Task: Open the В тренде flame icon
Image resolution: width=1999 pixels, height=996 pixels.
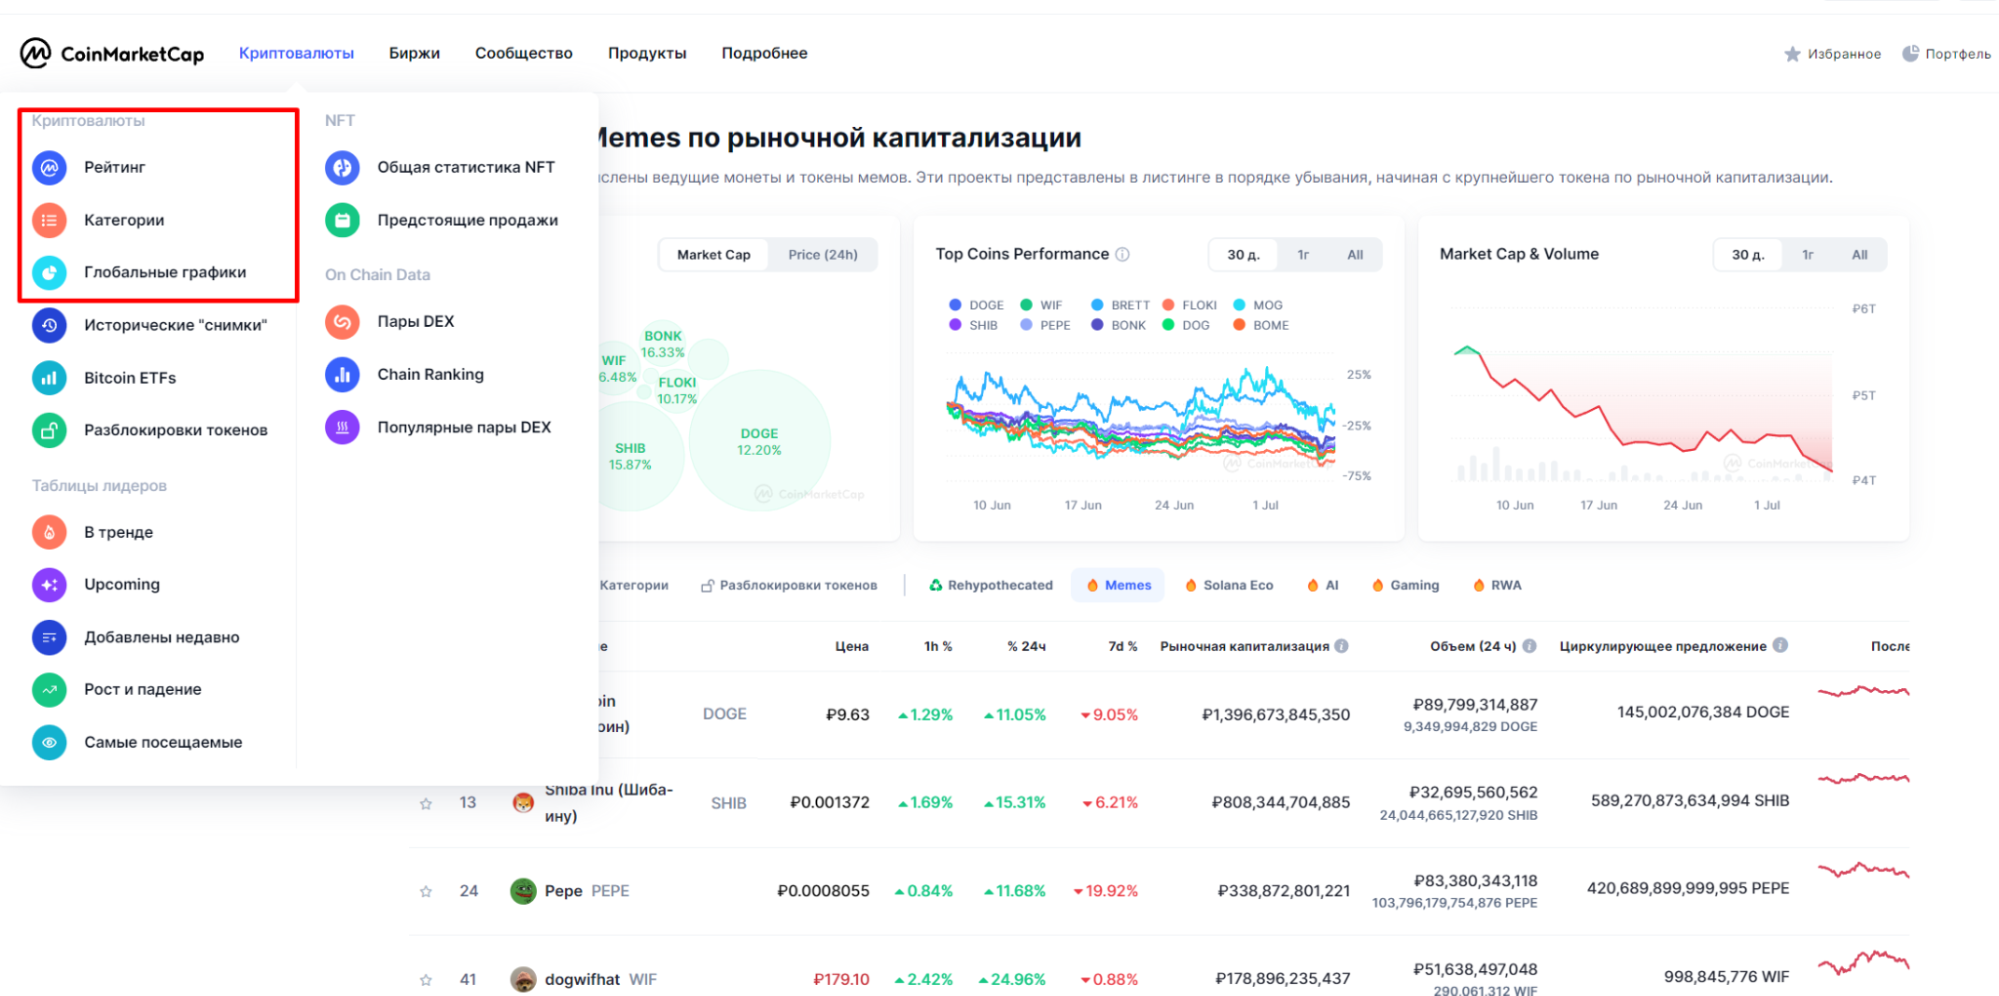Action: [49, 532]
